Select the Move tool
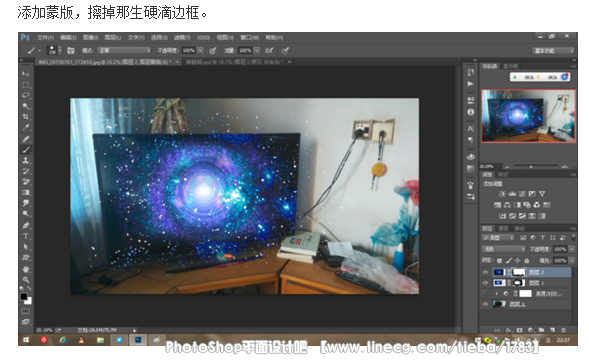The width and height of the screenshot is (589, 364). click(26, 74)
